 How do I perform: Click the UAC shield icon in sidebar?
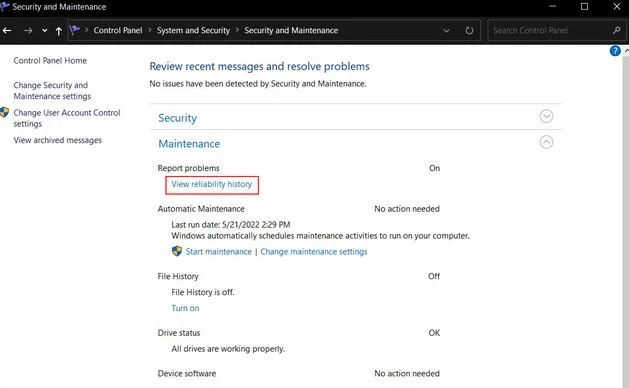click(x=4, y=112)
